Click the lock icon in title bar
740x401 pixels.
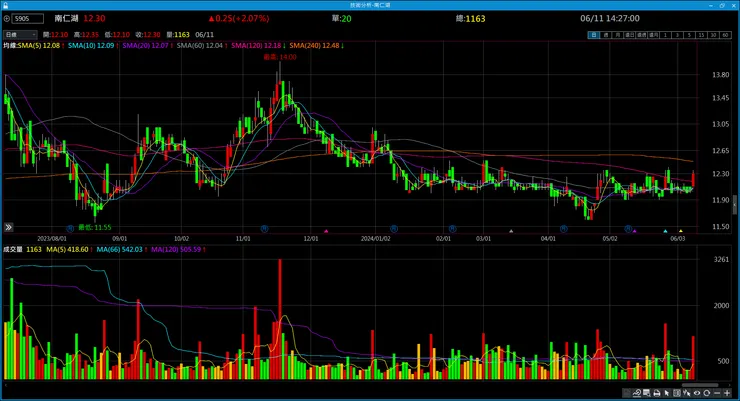coord(5,5)
